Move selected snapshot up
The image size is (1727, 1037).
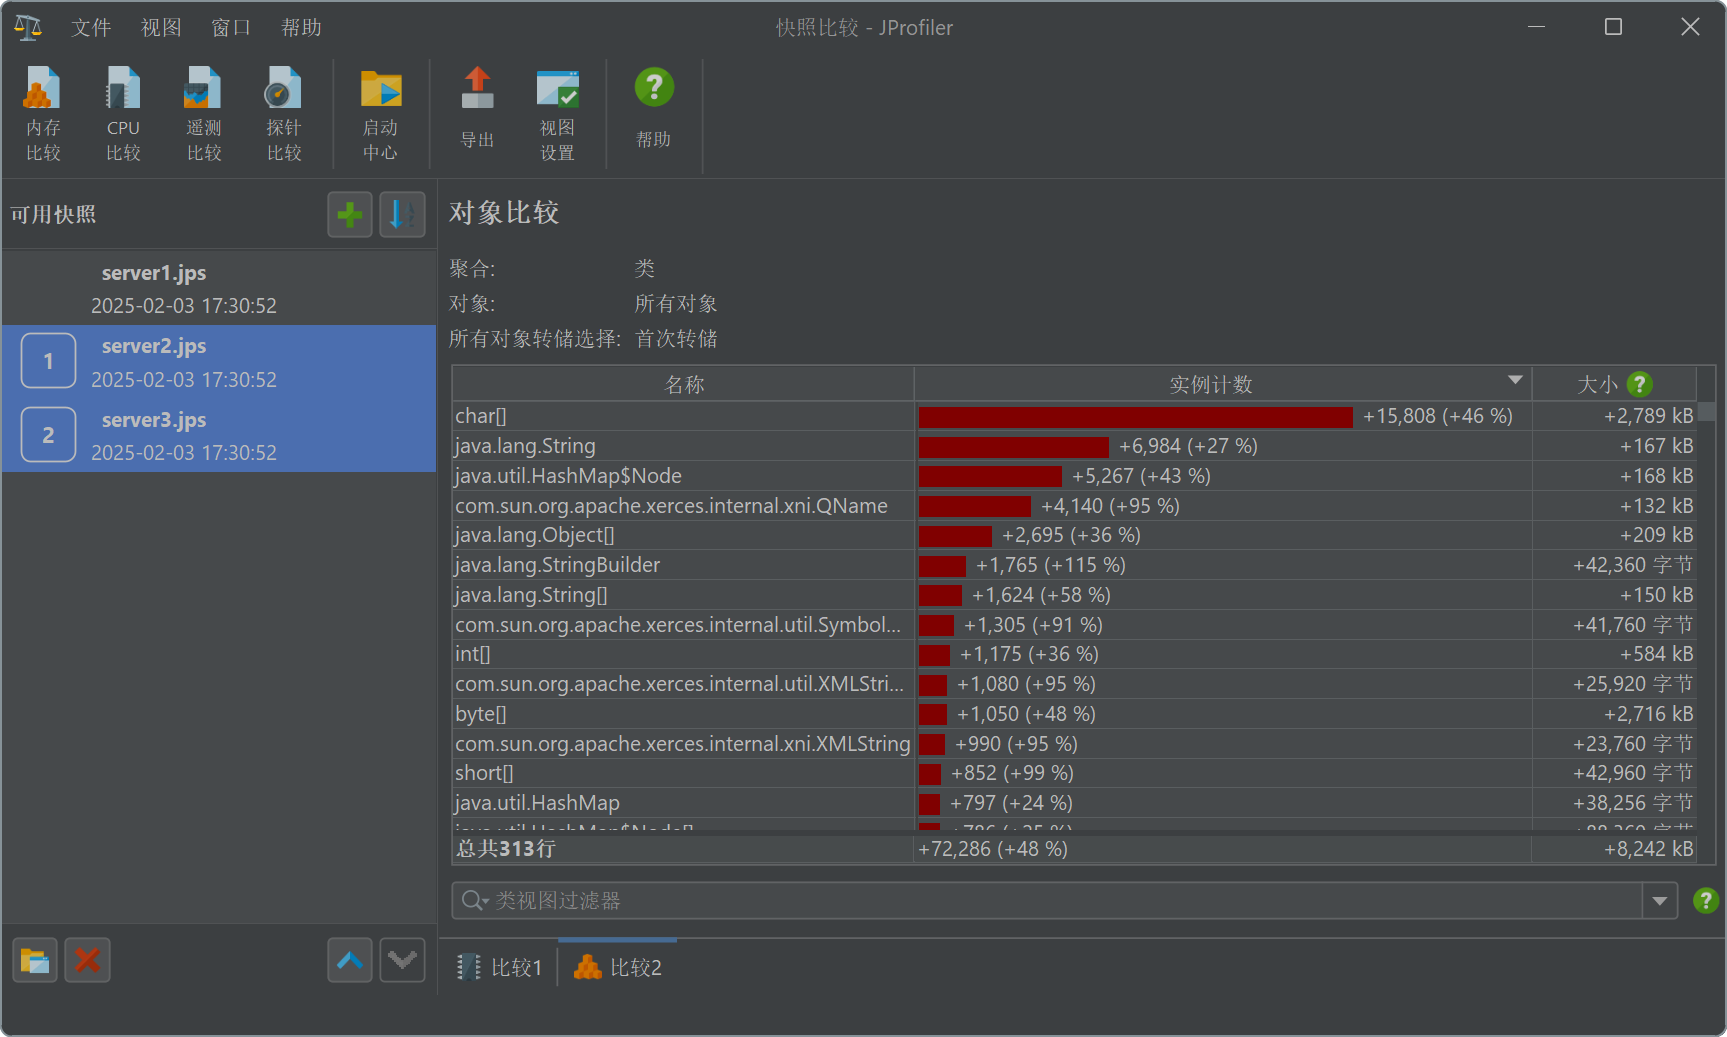(x=350, y=961)
